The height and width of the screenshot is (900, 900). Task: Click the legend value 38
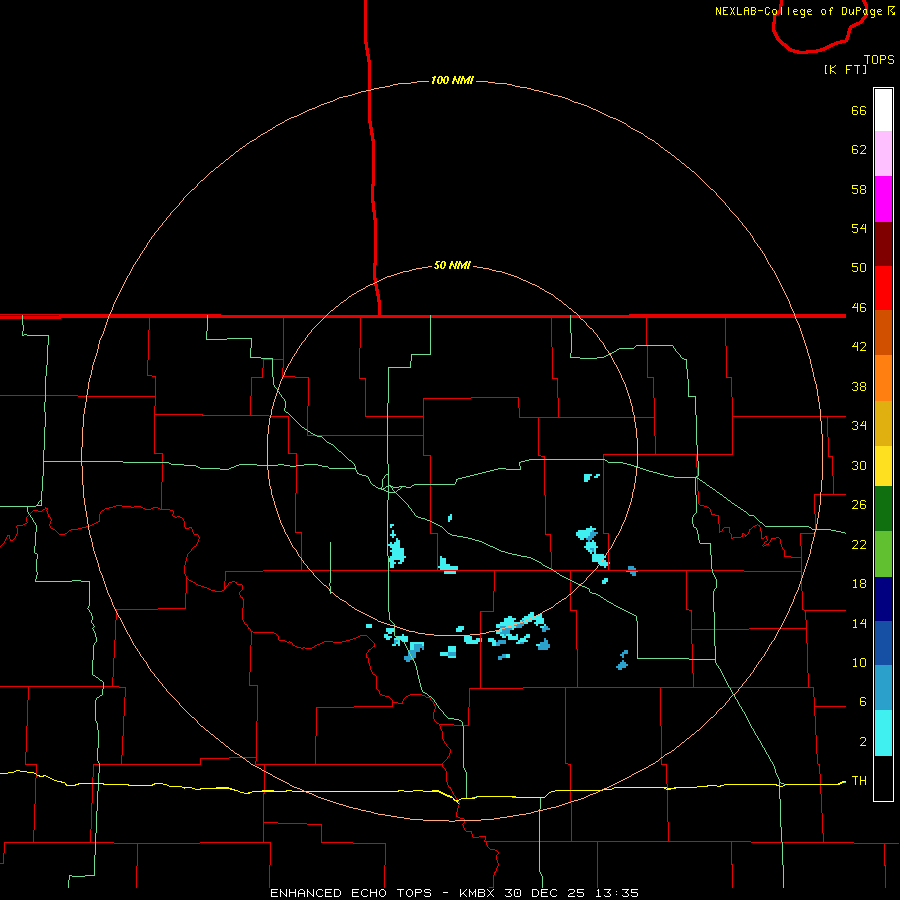859,386
